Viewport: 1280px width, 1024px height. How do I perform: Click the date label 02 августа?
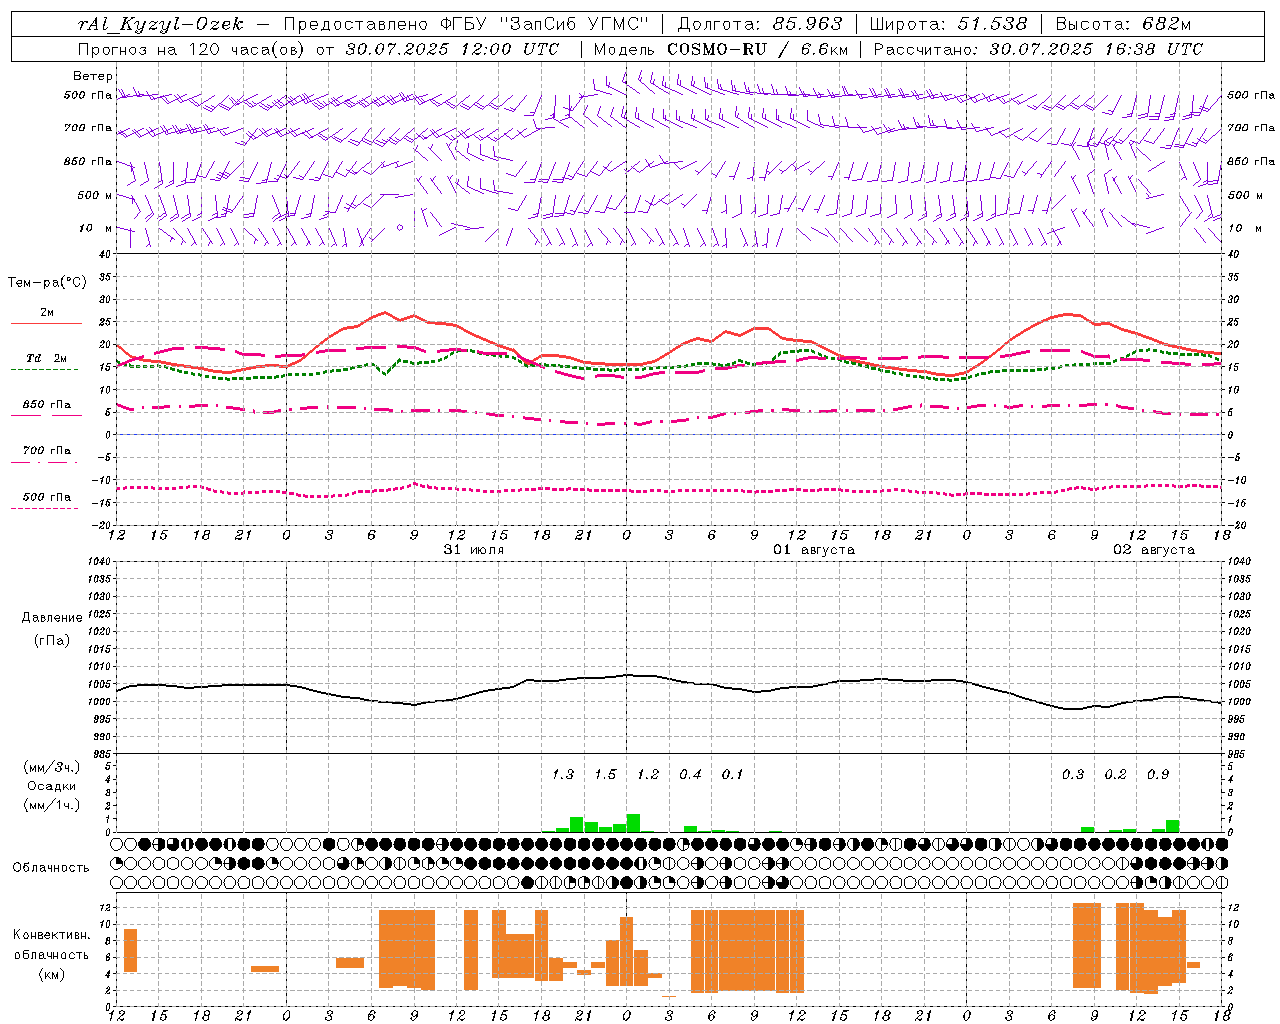1154,550
